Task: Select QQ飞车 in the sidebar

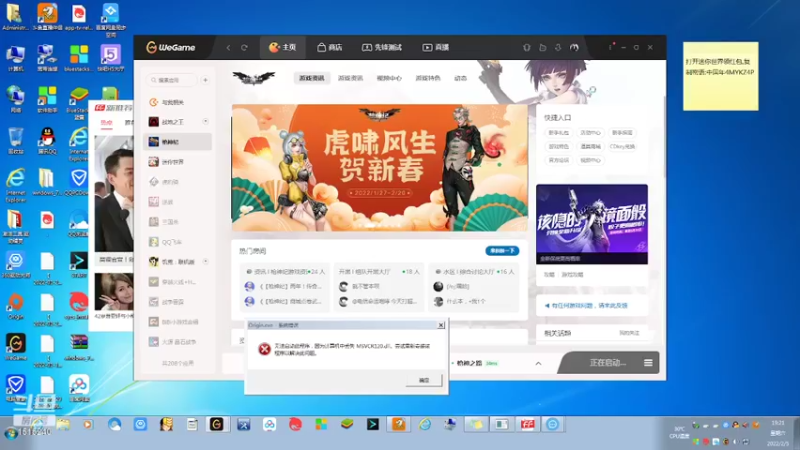Action: 177,242
